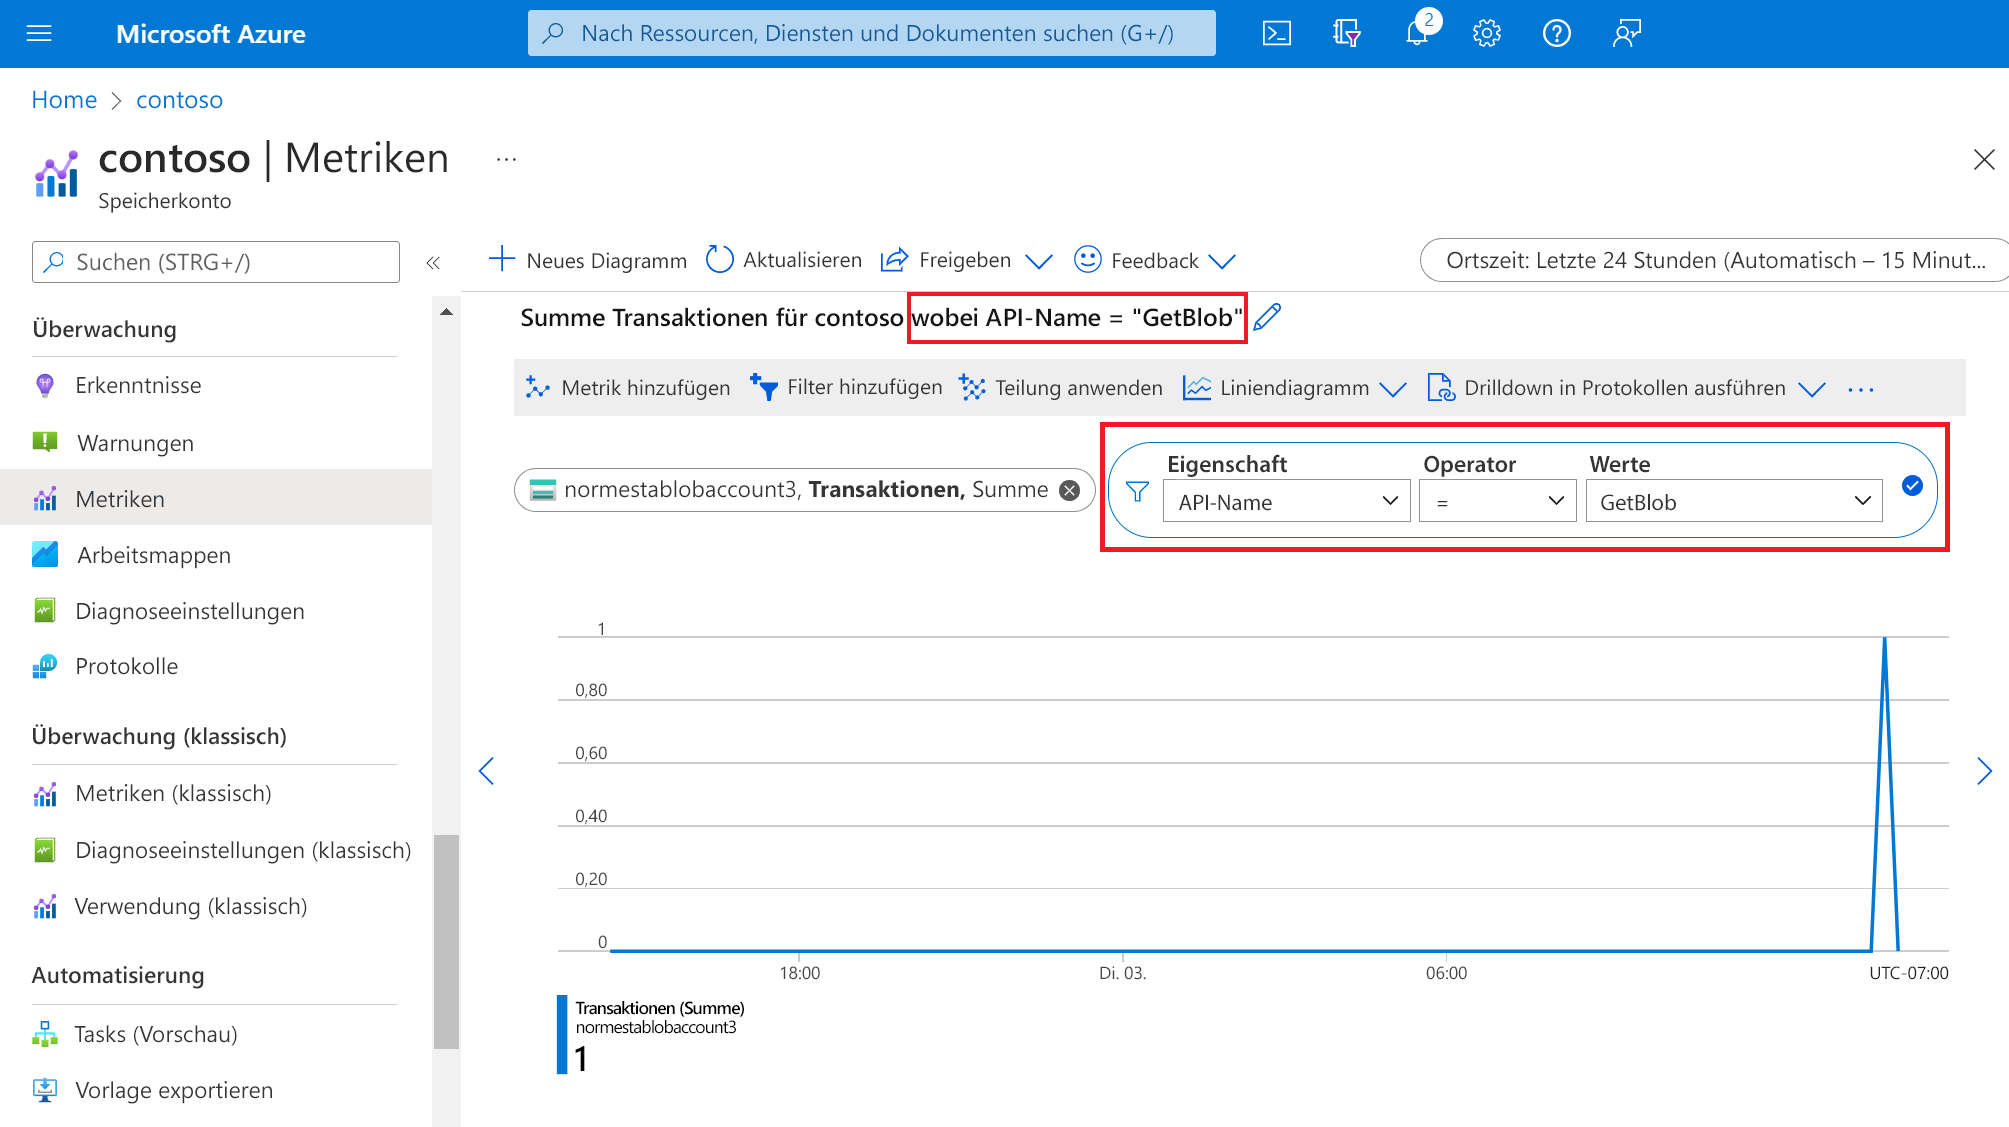
Task: Open the Feedback dropdown
Action: 1155,260
